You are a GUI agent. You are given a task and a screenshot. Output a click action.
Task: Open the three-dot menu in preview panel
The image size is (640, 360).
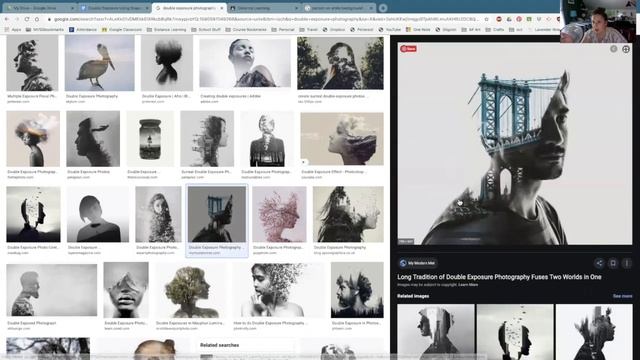click(627, 263)
